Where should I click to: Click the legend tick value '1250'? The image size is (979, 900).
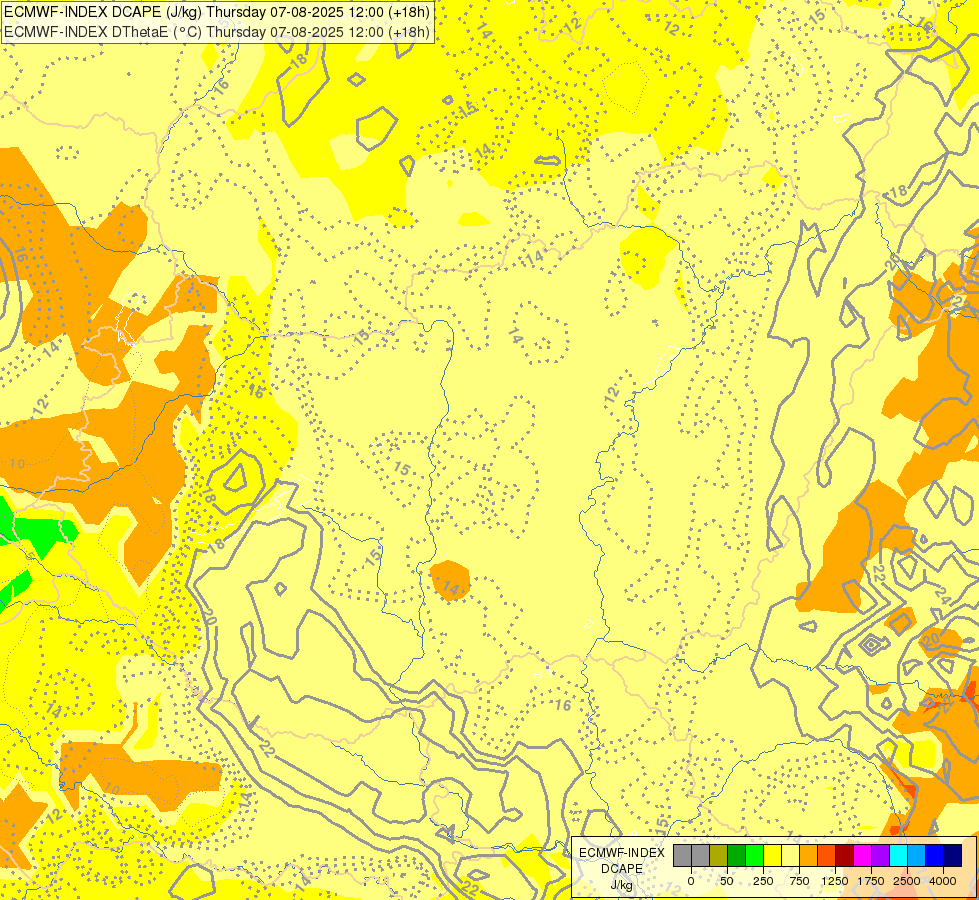coord(835,881)
